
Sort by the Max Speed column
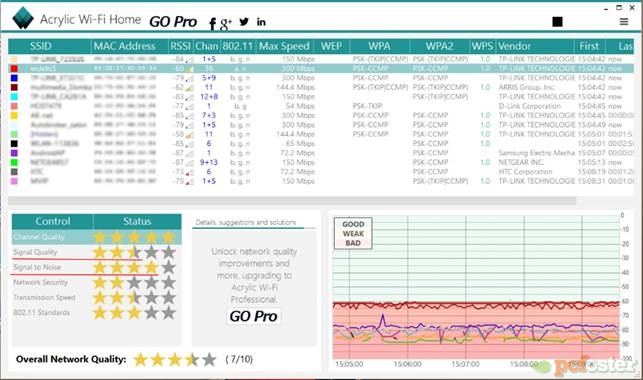pyautogui.click(x=284, y=46)
